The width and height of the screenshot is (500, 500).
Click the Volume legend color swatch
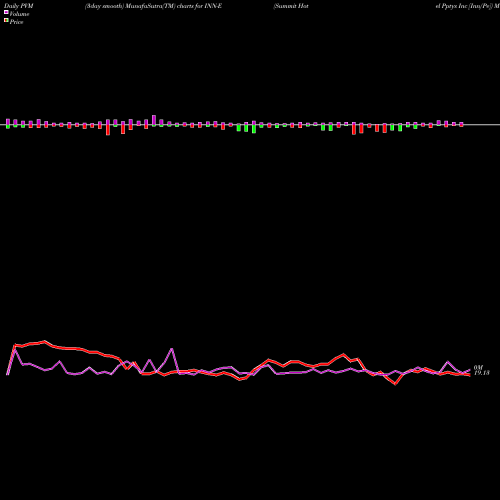pos(6,12)
